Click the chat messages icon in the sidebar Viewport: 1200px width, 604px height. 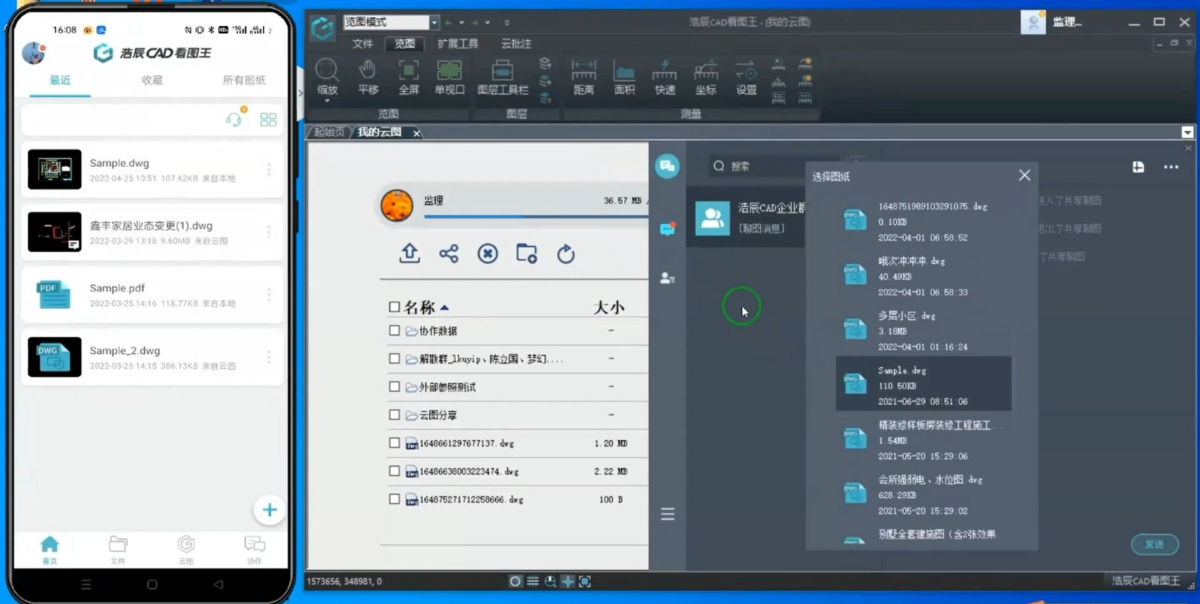pos(667,229)
